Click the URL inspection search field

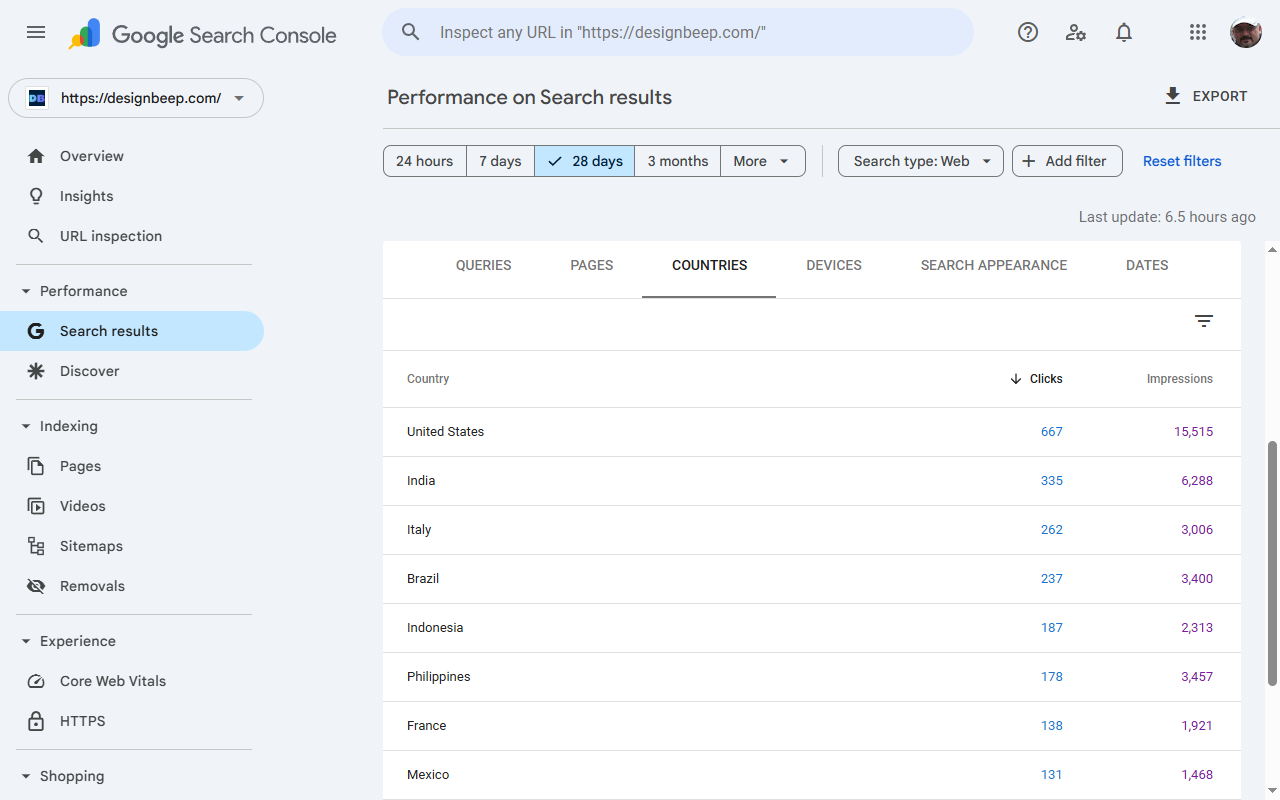point(680,32)
